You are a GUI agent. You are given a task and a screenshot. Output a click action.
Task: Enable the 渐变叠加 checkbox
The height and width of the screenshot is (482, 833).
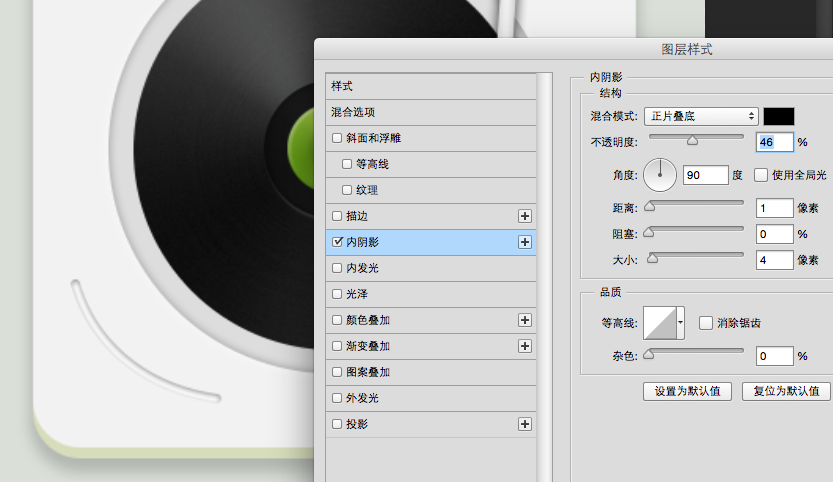pyautogui.click(x=337, y=346)
